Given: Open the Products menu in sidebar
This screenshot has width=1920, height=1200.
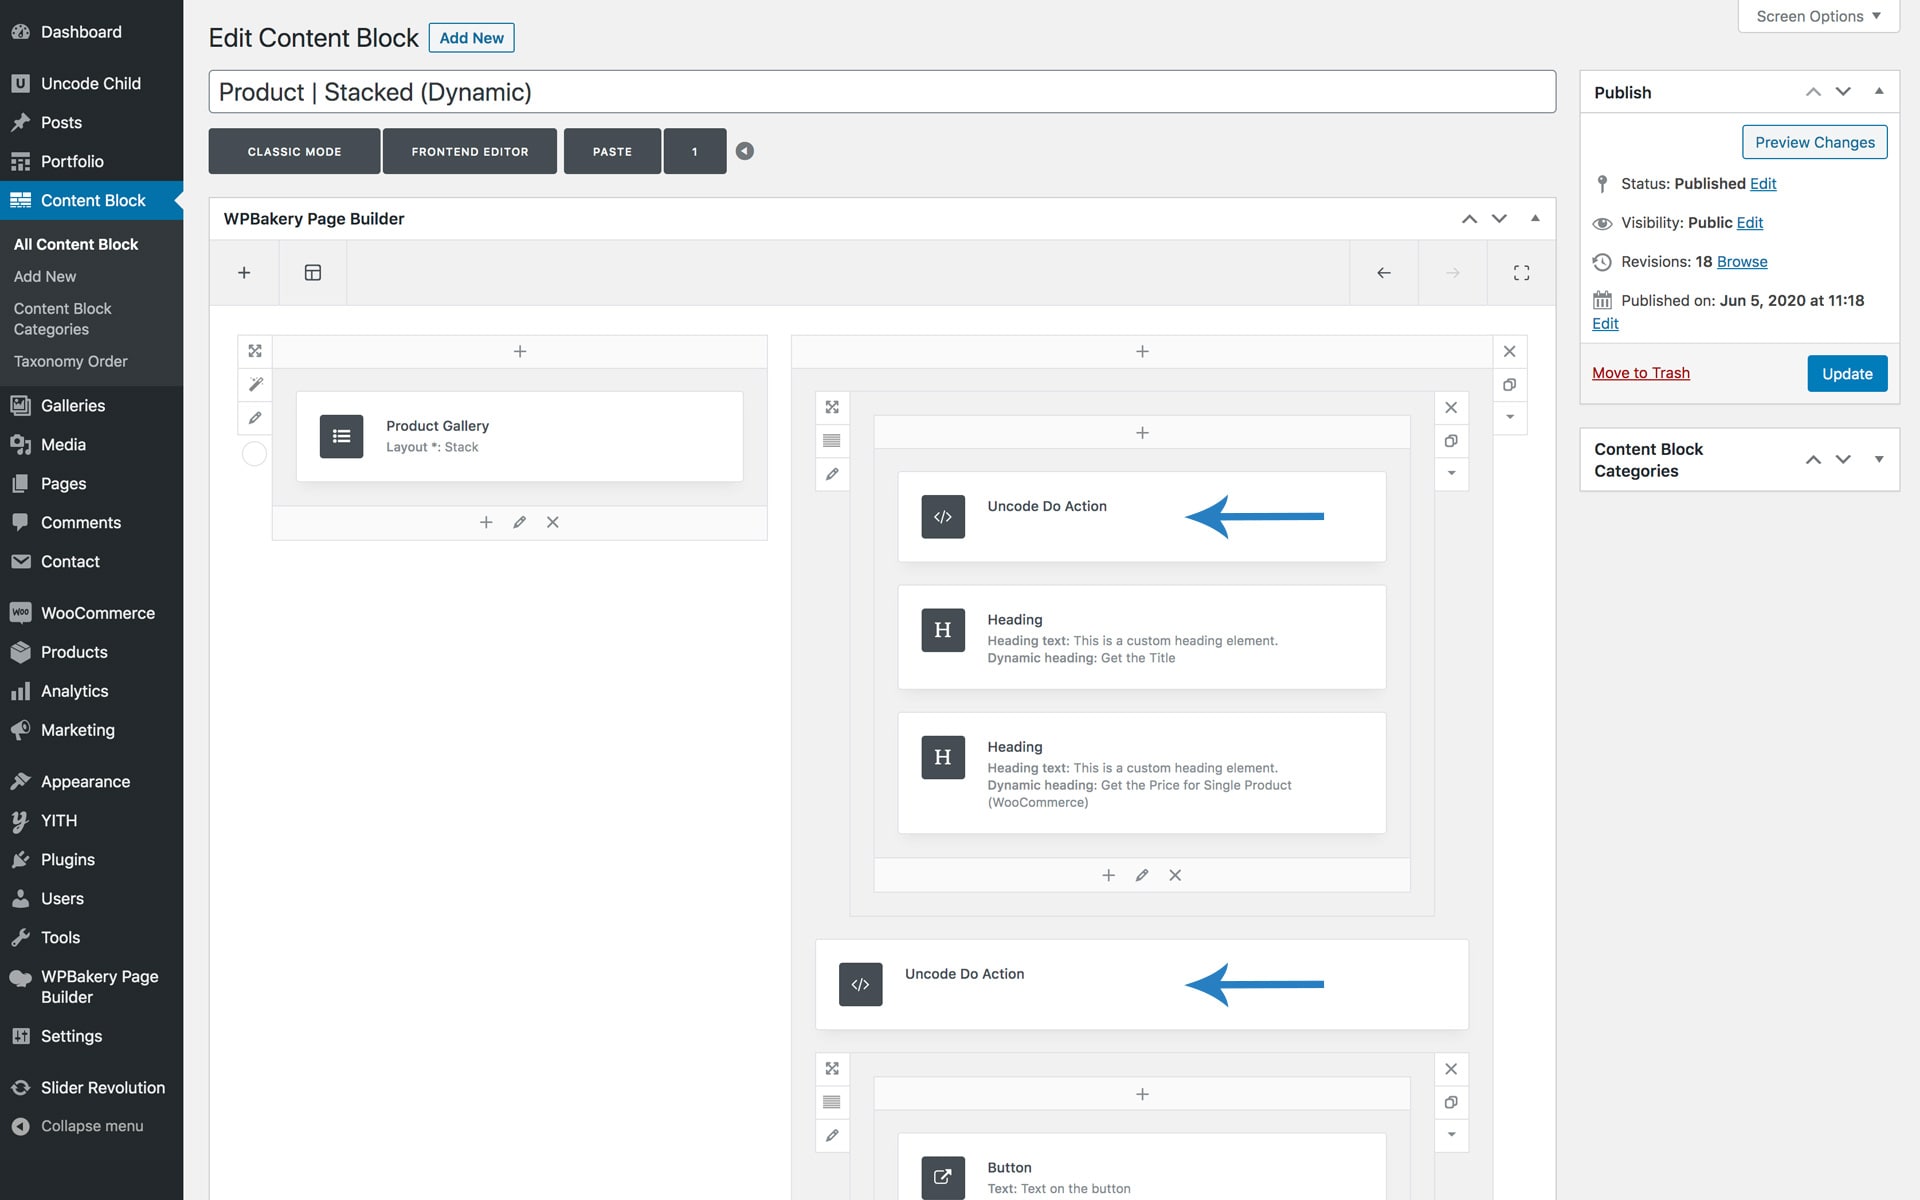Looking at the screenshot, I should tap(74, 652).
